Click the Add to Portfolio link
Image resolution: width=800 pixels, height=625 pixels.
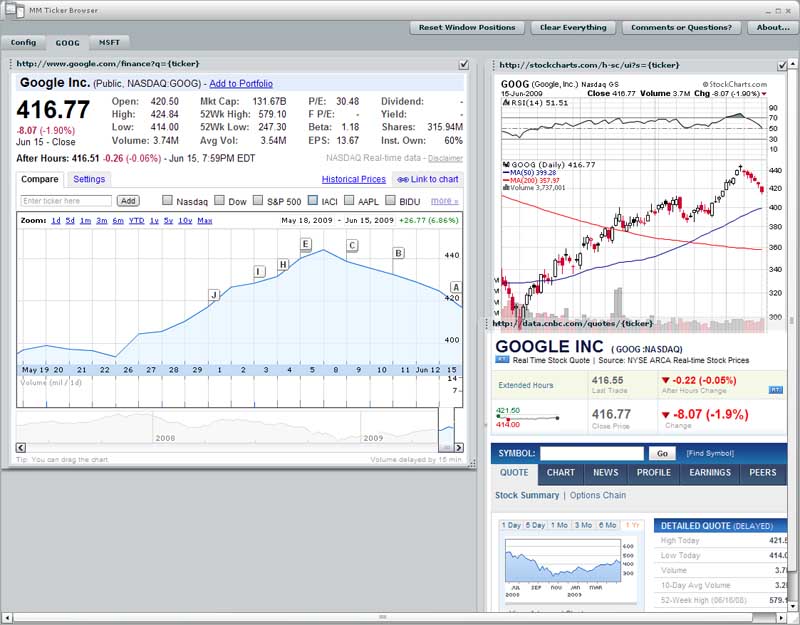pyautogui.click(x=241, y=84)
